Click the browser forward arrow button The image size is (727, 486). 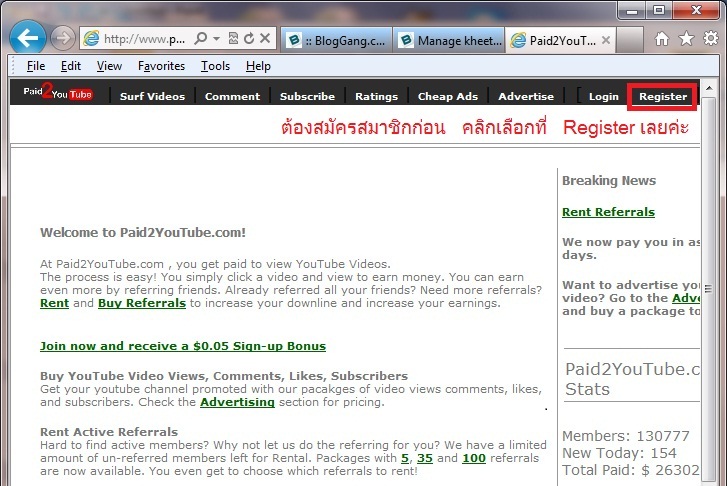pyautogui.click(x=63, y=38)
